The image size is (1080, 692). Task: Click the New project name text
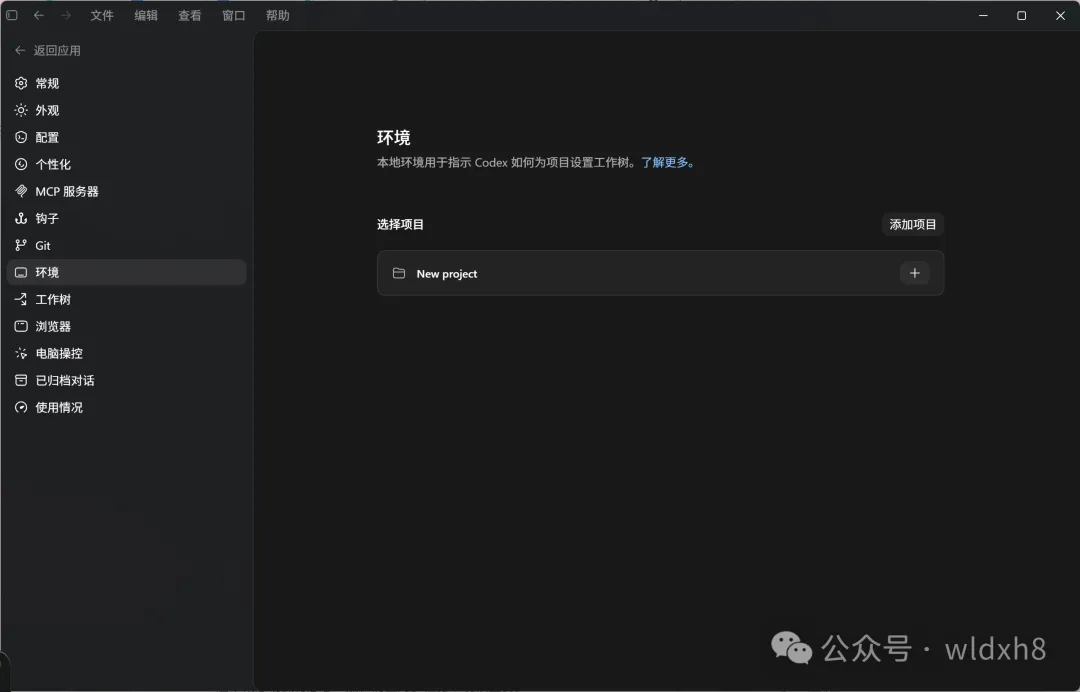pos(447,274)
